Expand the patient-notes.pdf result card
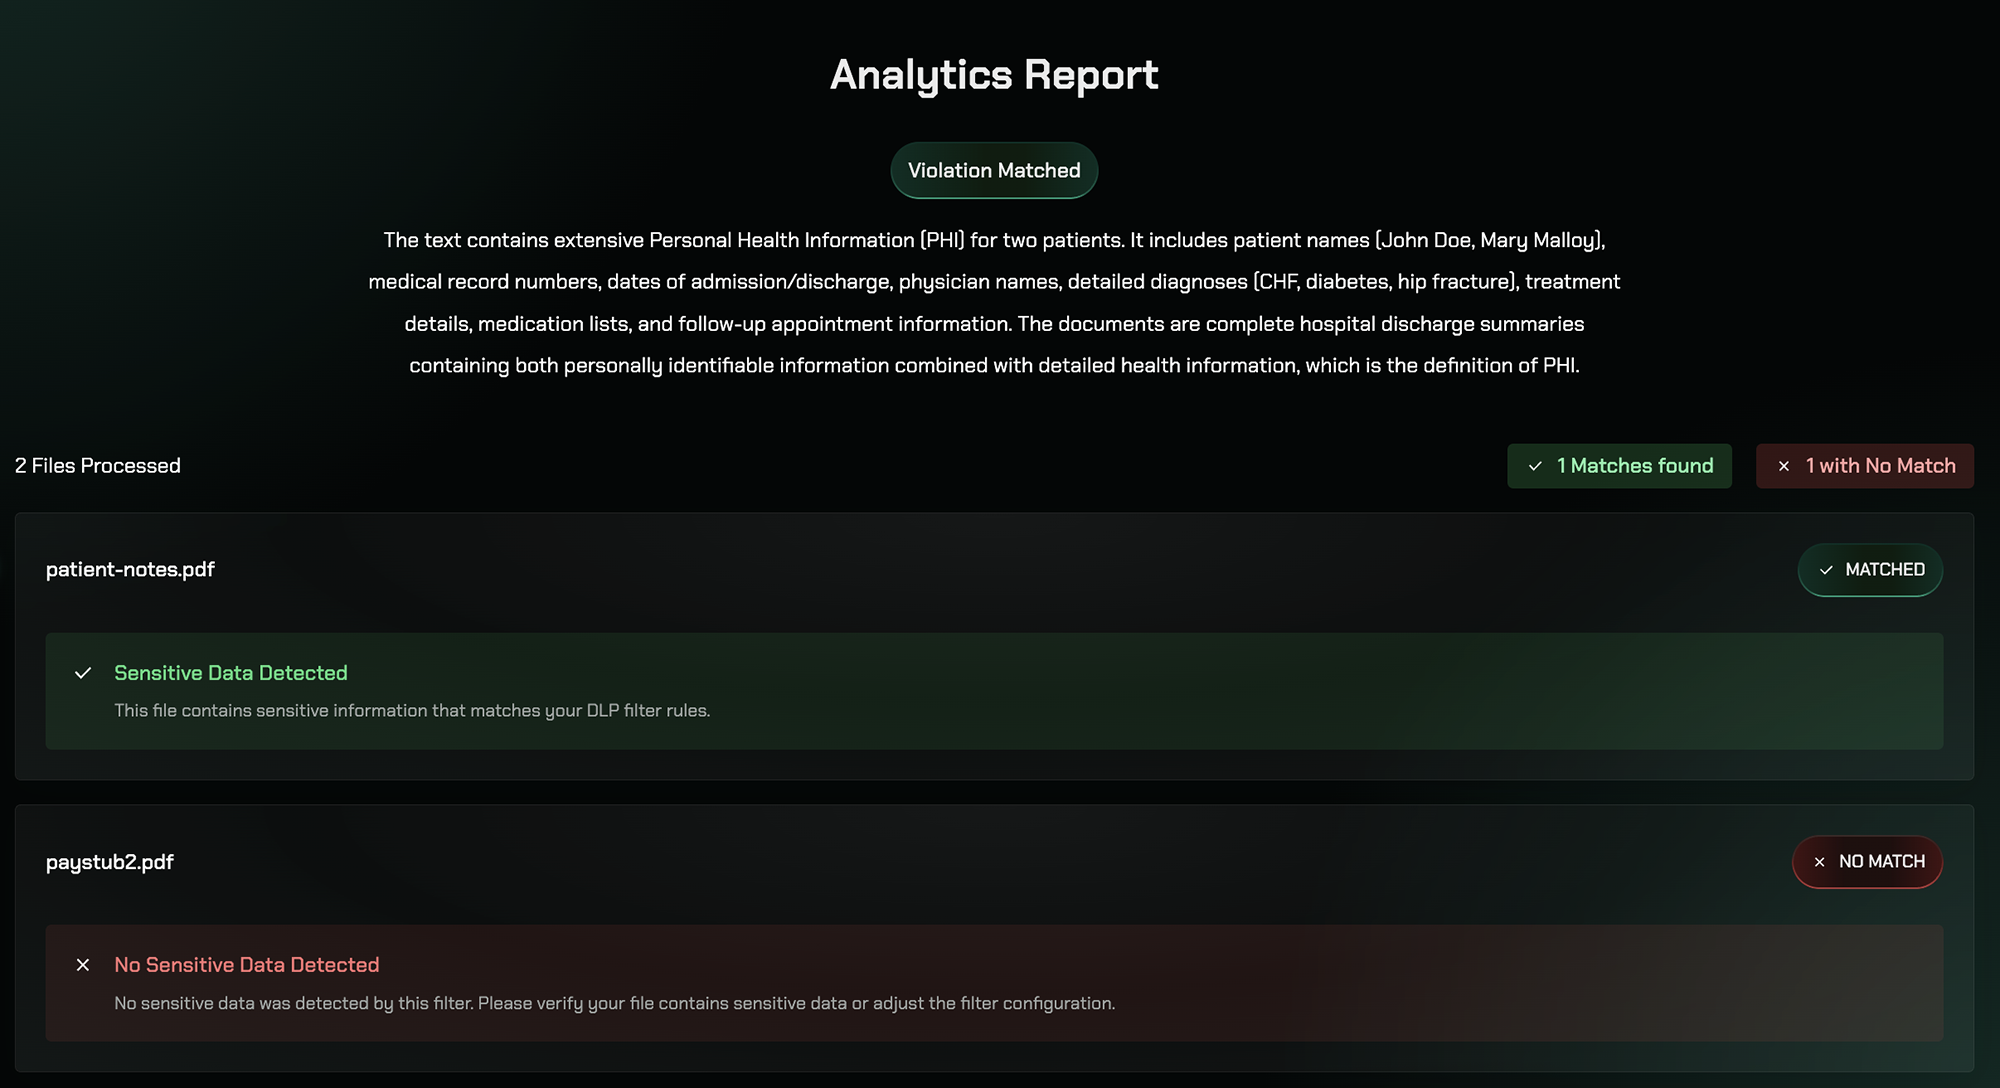 [700, 570]
